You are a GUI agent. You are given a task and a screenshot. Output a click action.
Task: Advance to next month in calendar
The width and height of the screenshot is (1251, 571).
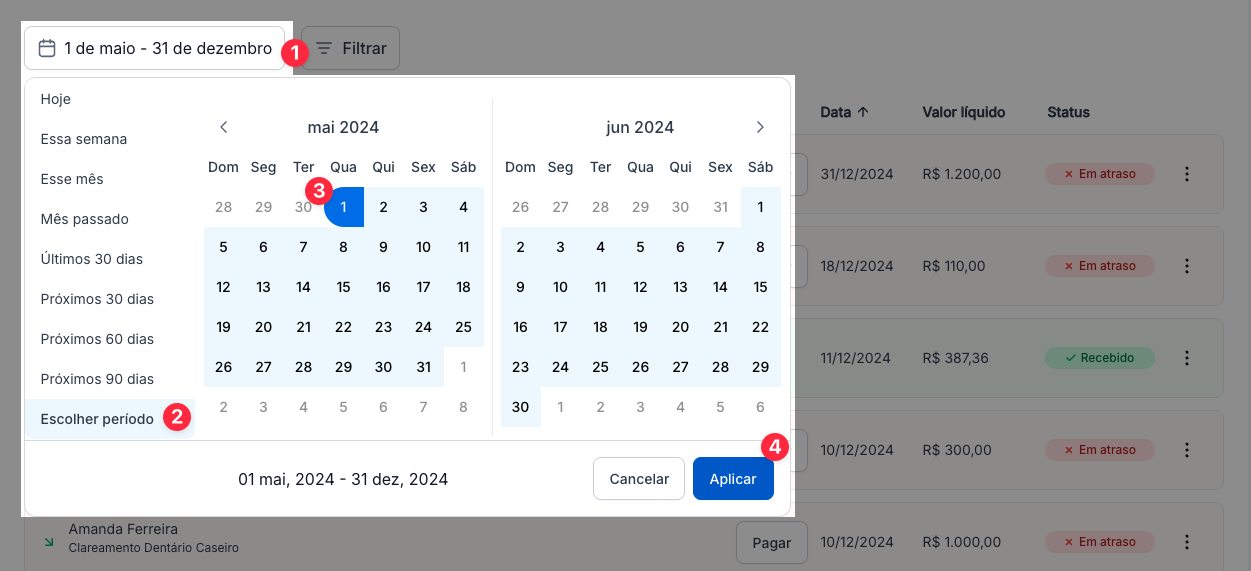pyautogui.click(x=760, y=127)
